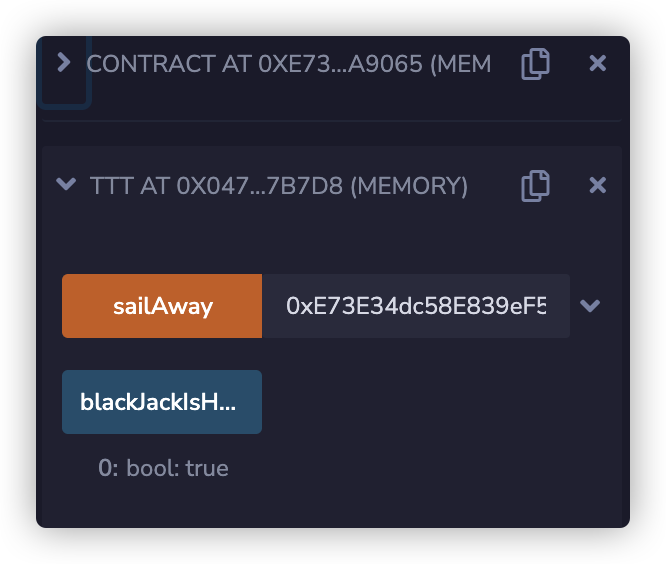Remove the TTT deployed contract instance
The image size is (666, 564).
tap(598, 185)
